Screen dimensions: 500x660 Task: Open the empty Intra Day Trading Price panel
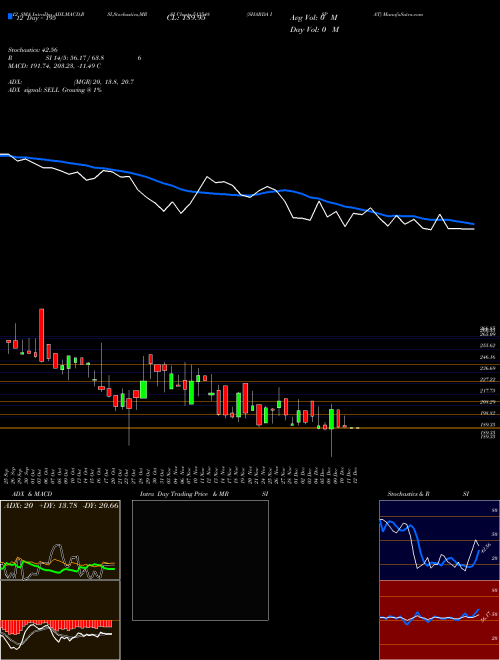pyautogui.click(x=200, y=560)
